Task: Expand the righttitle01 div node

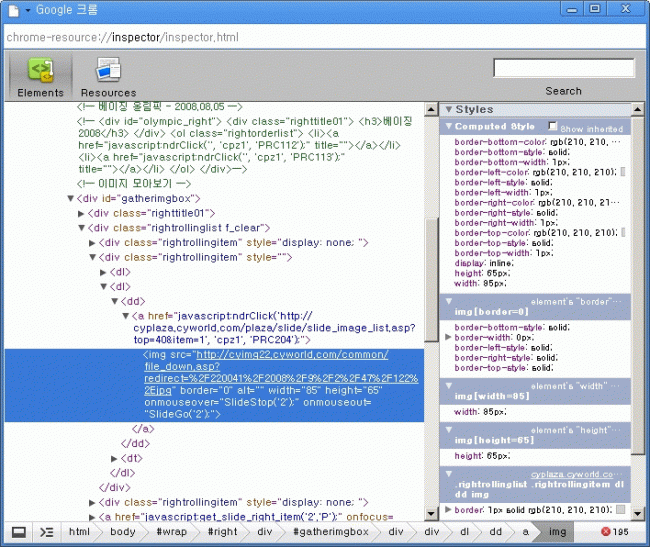Action: point(81,213)
